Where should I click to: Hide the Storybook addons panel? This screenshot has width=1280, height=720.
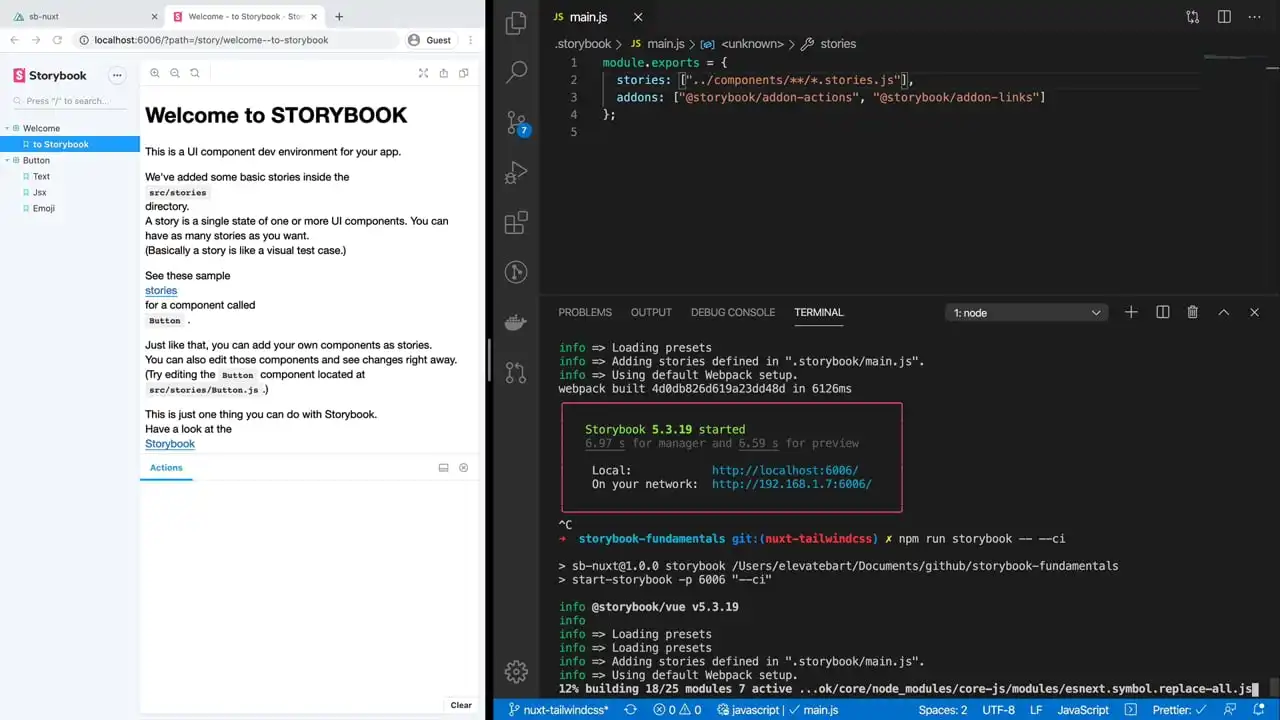tap(463, 467)
